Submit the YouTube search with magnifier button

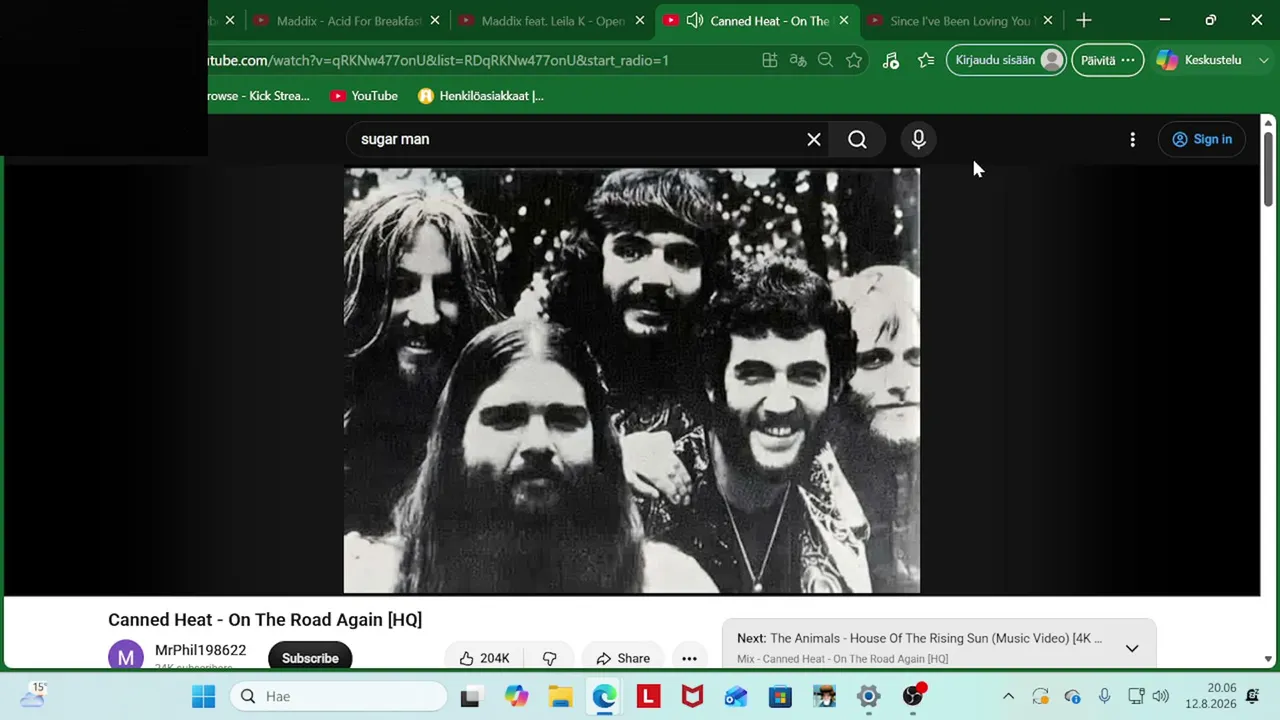(857, 140)
